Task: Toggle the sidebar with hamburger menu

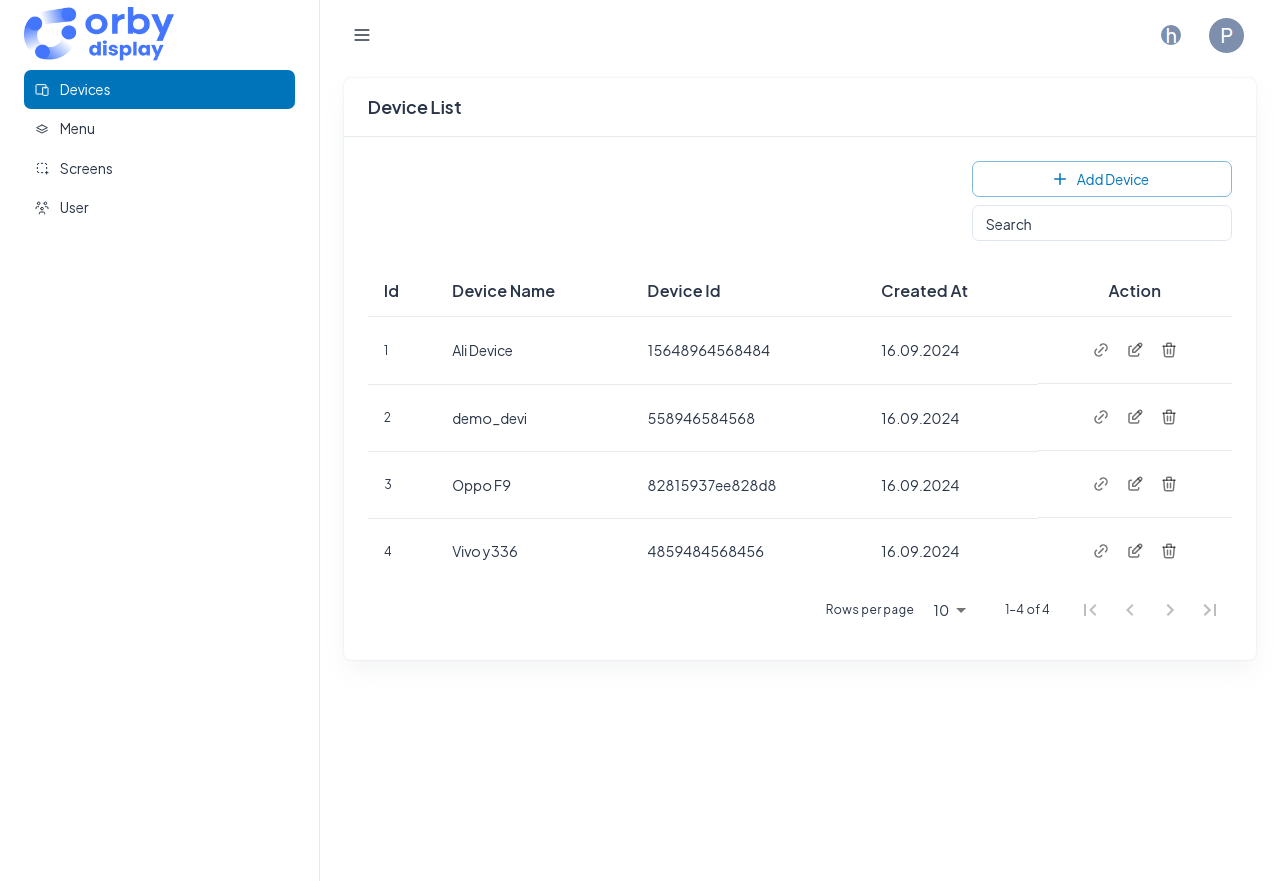Action: 362,35
